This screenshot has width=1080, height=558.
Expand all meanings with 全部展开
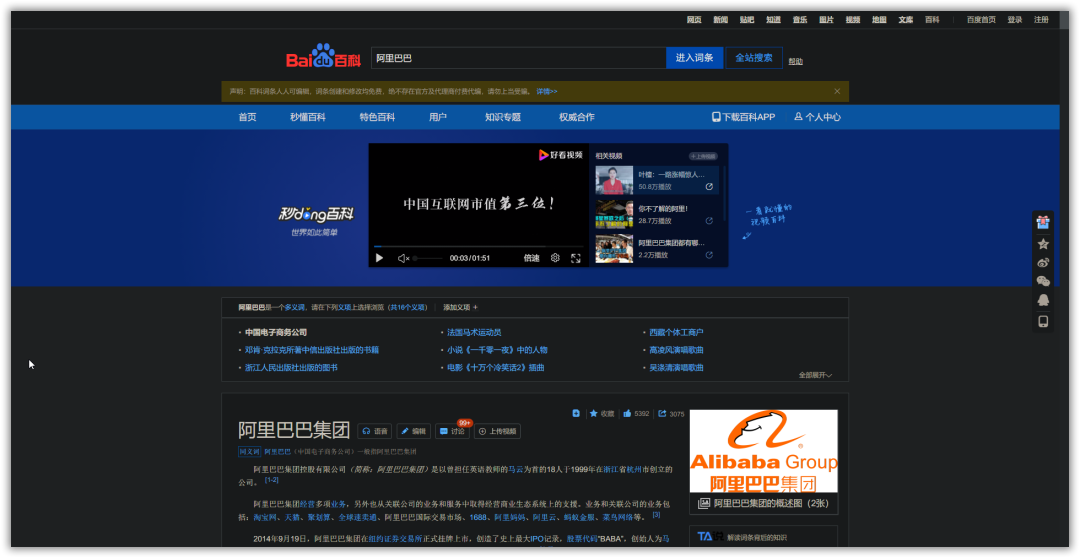point(816,375)
